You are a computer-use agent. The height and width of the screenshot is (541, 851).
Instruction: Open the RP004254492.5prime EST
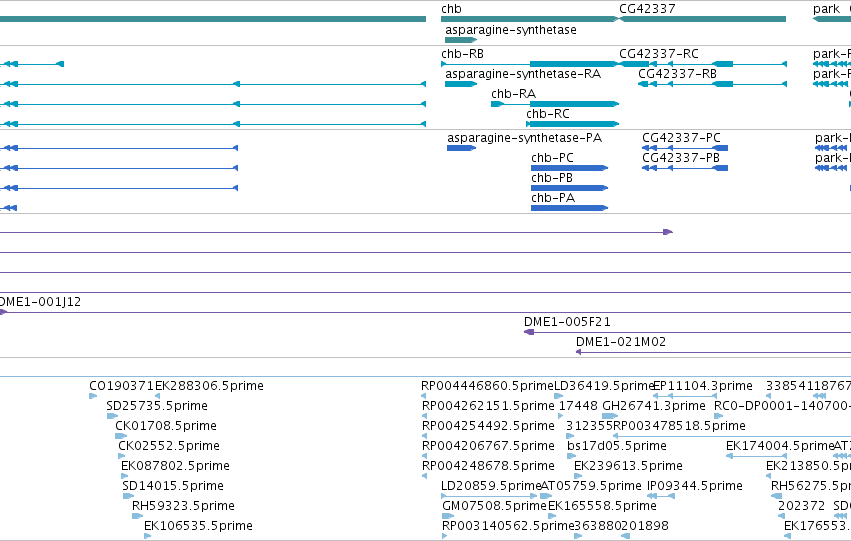(x=424, y=436)
